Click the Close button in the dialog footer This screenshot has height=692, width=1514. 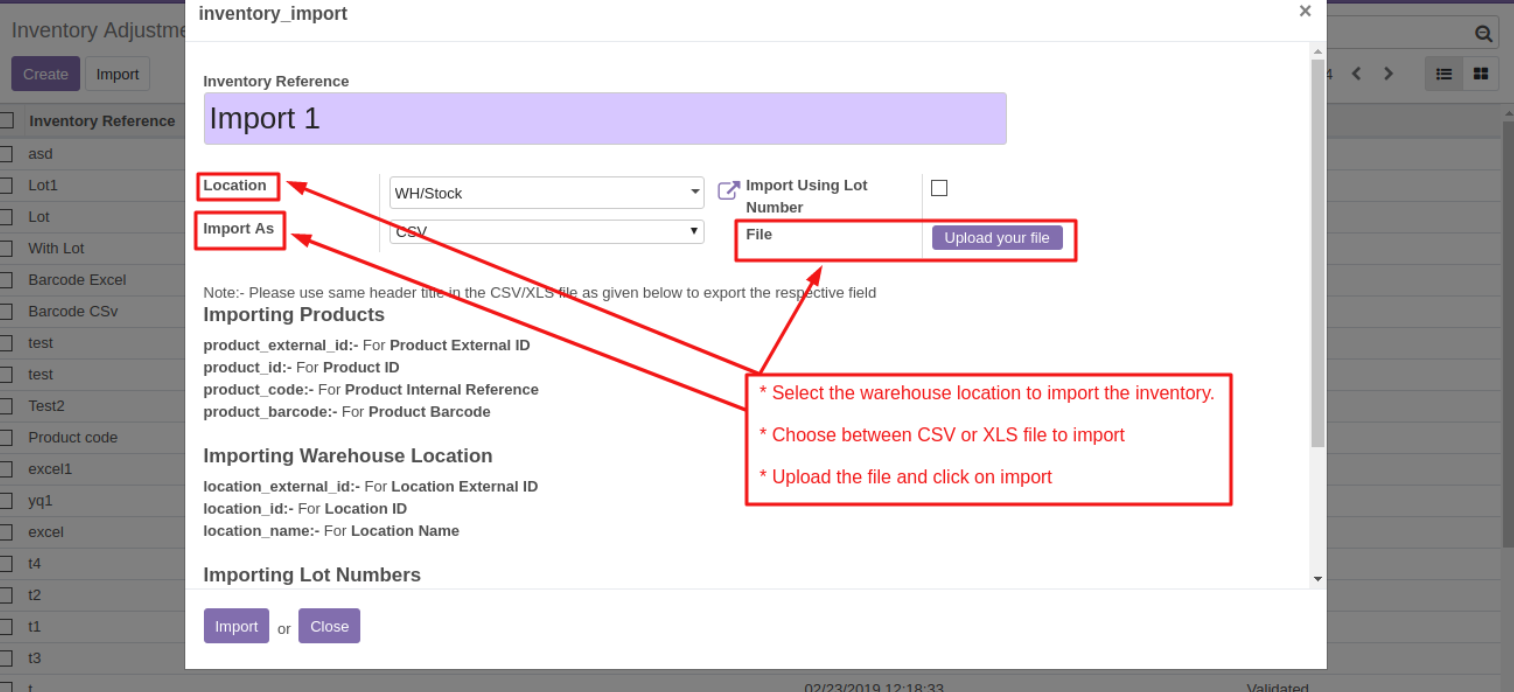[x=329, y=626]
